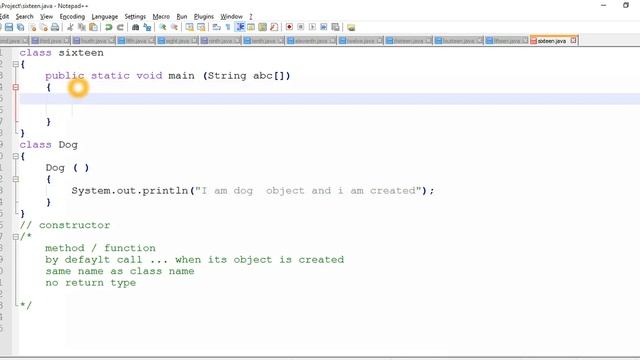Open the User Defined Language icon

(251, 27)
